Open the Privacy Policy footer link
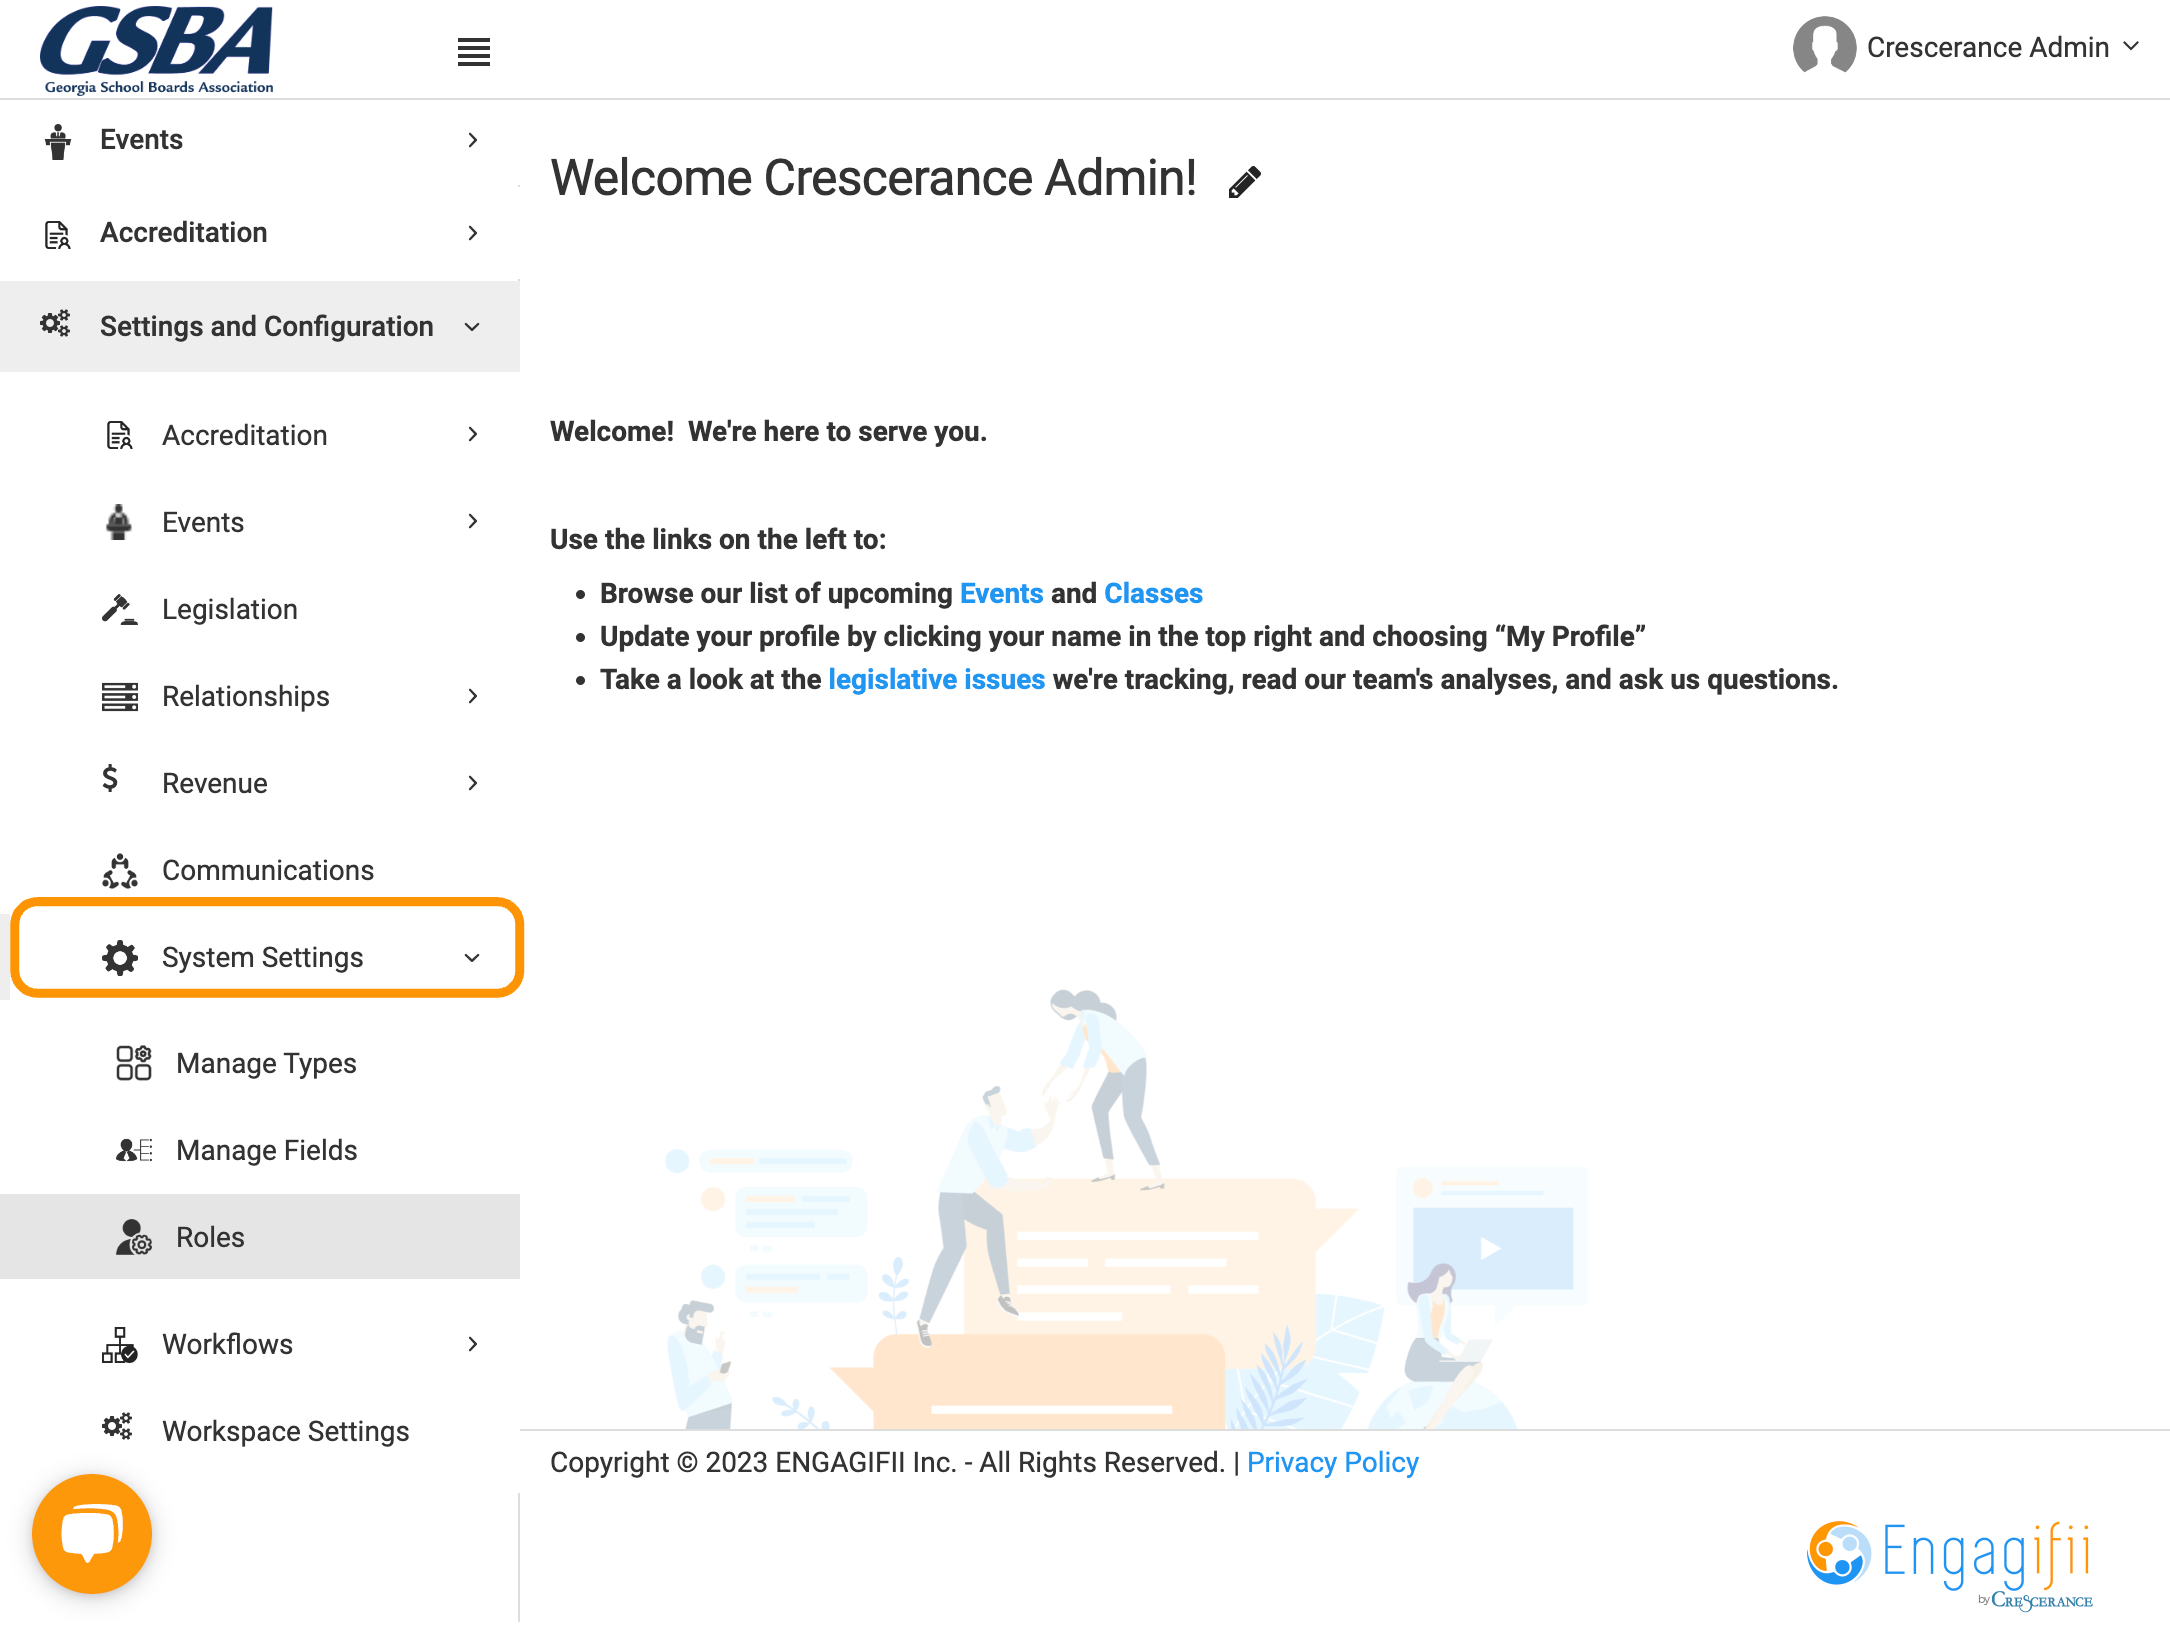This screenshot has width=2170, height=1626. click(1332, 1462)
